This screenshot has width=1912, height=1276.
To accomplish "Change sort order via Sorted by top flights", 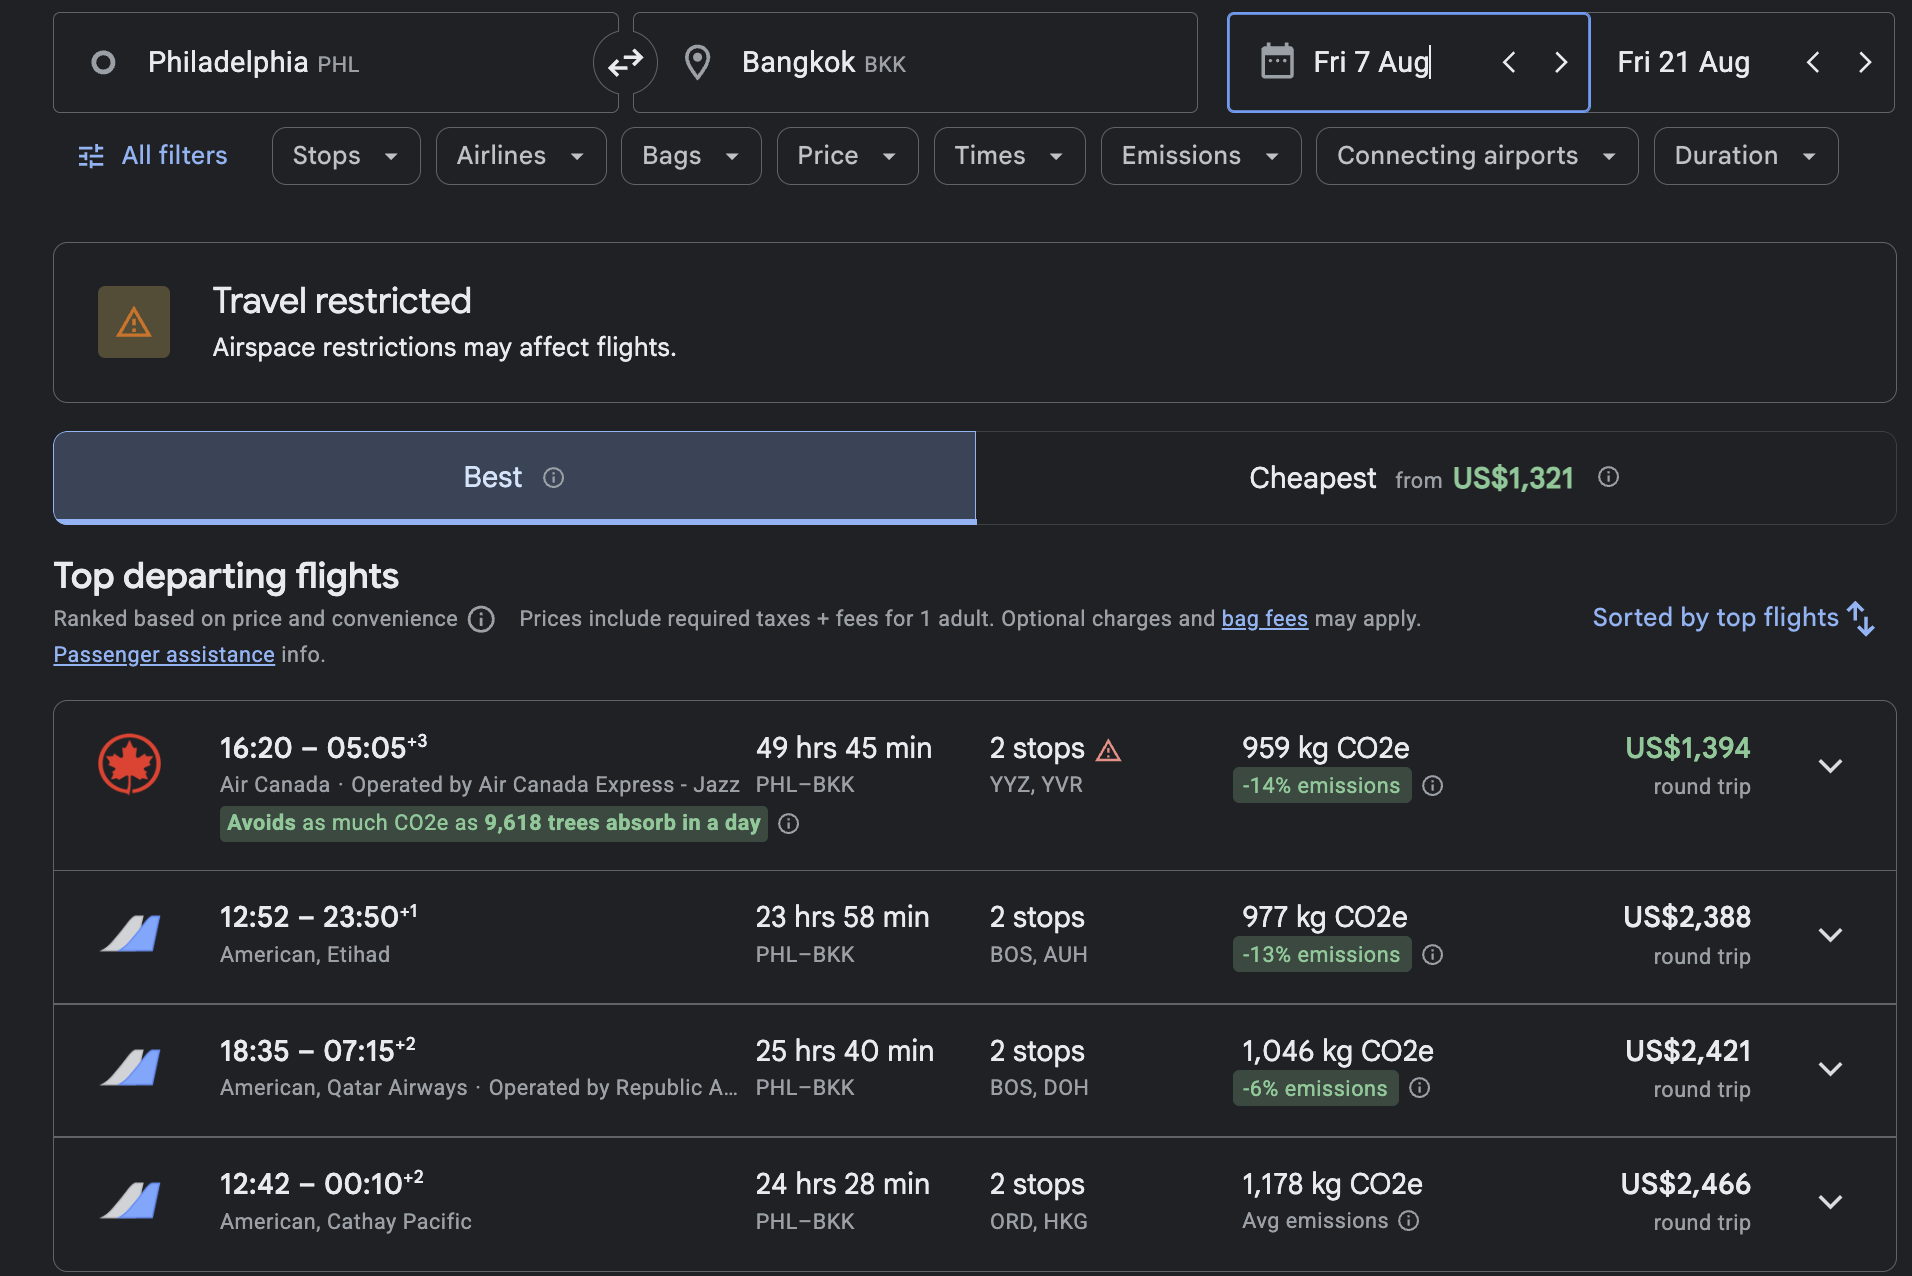I will 1734,618.
